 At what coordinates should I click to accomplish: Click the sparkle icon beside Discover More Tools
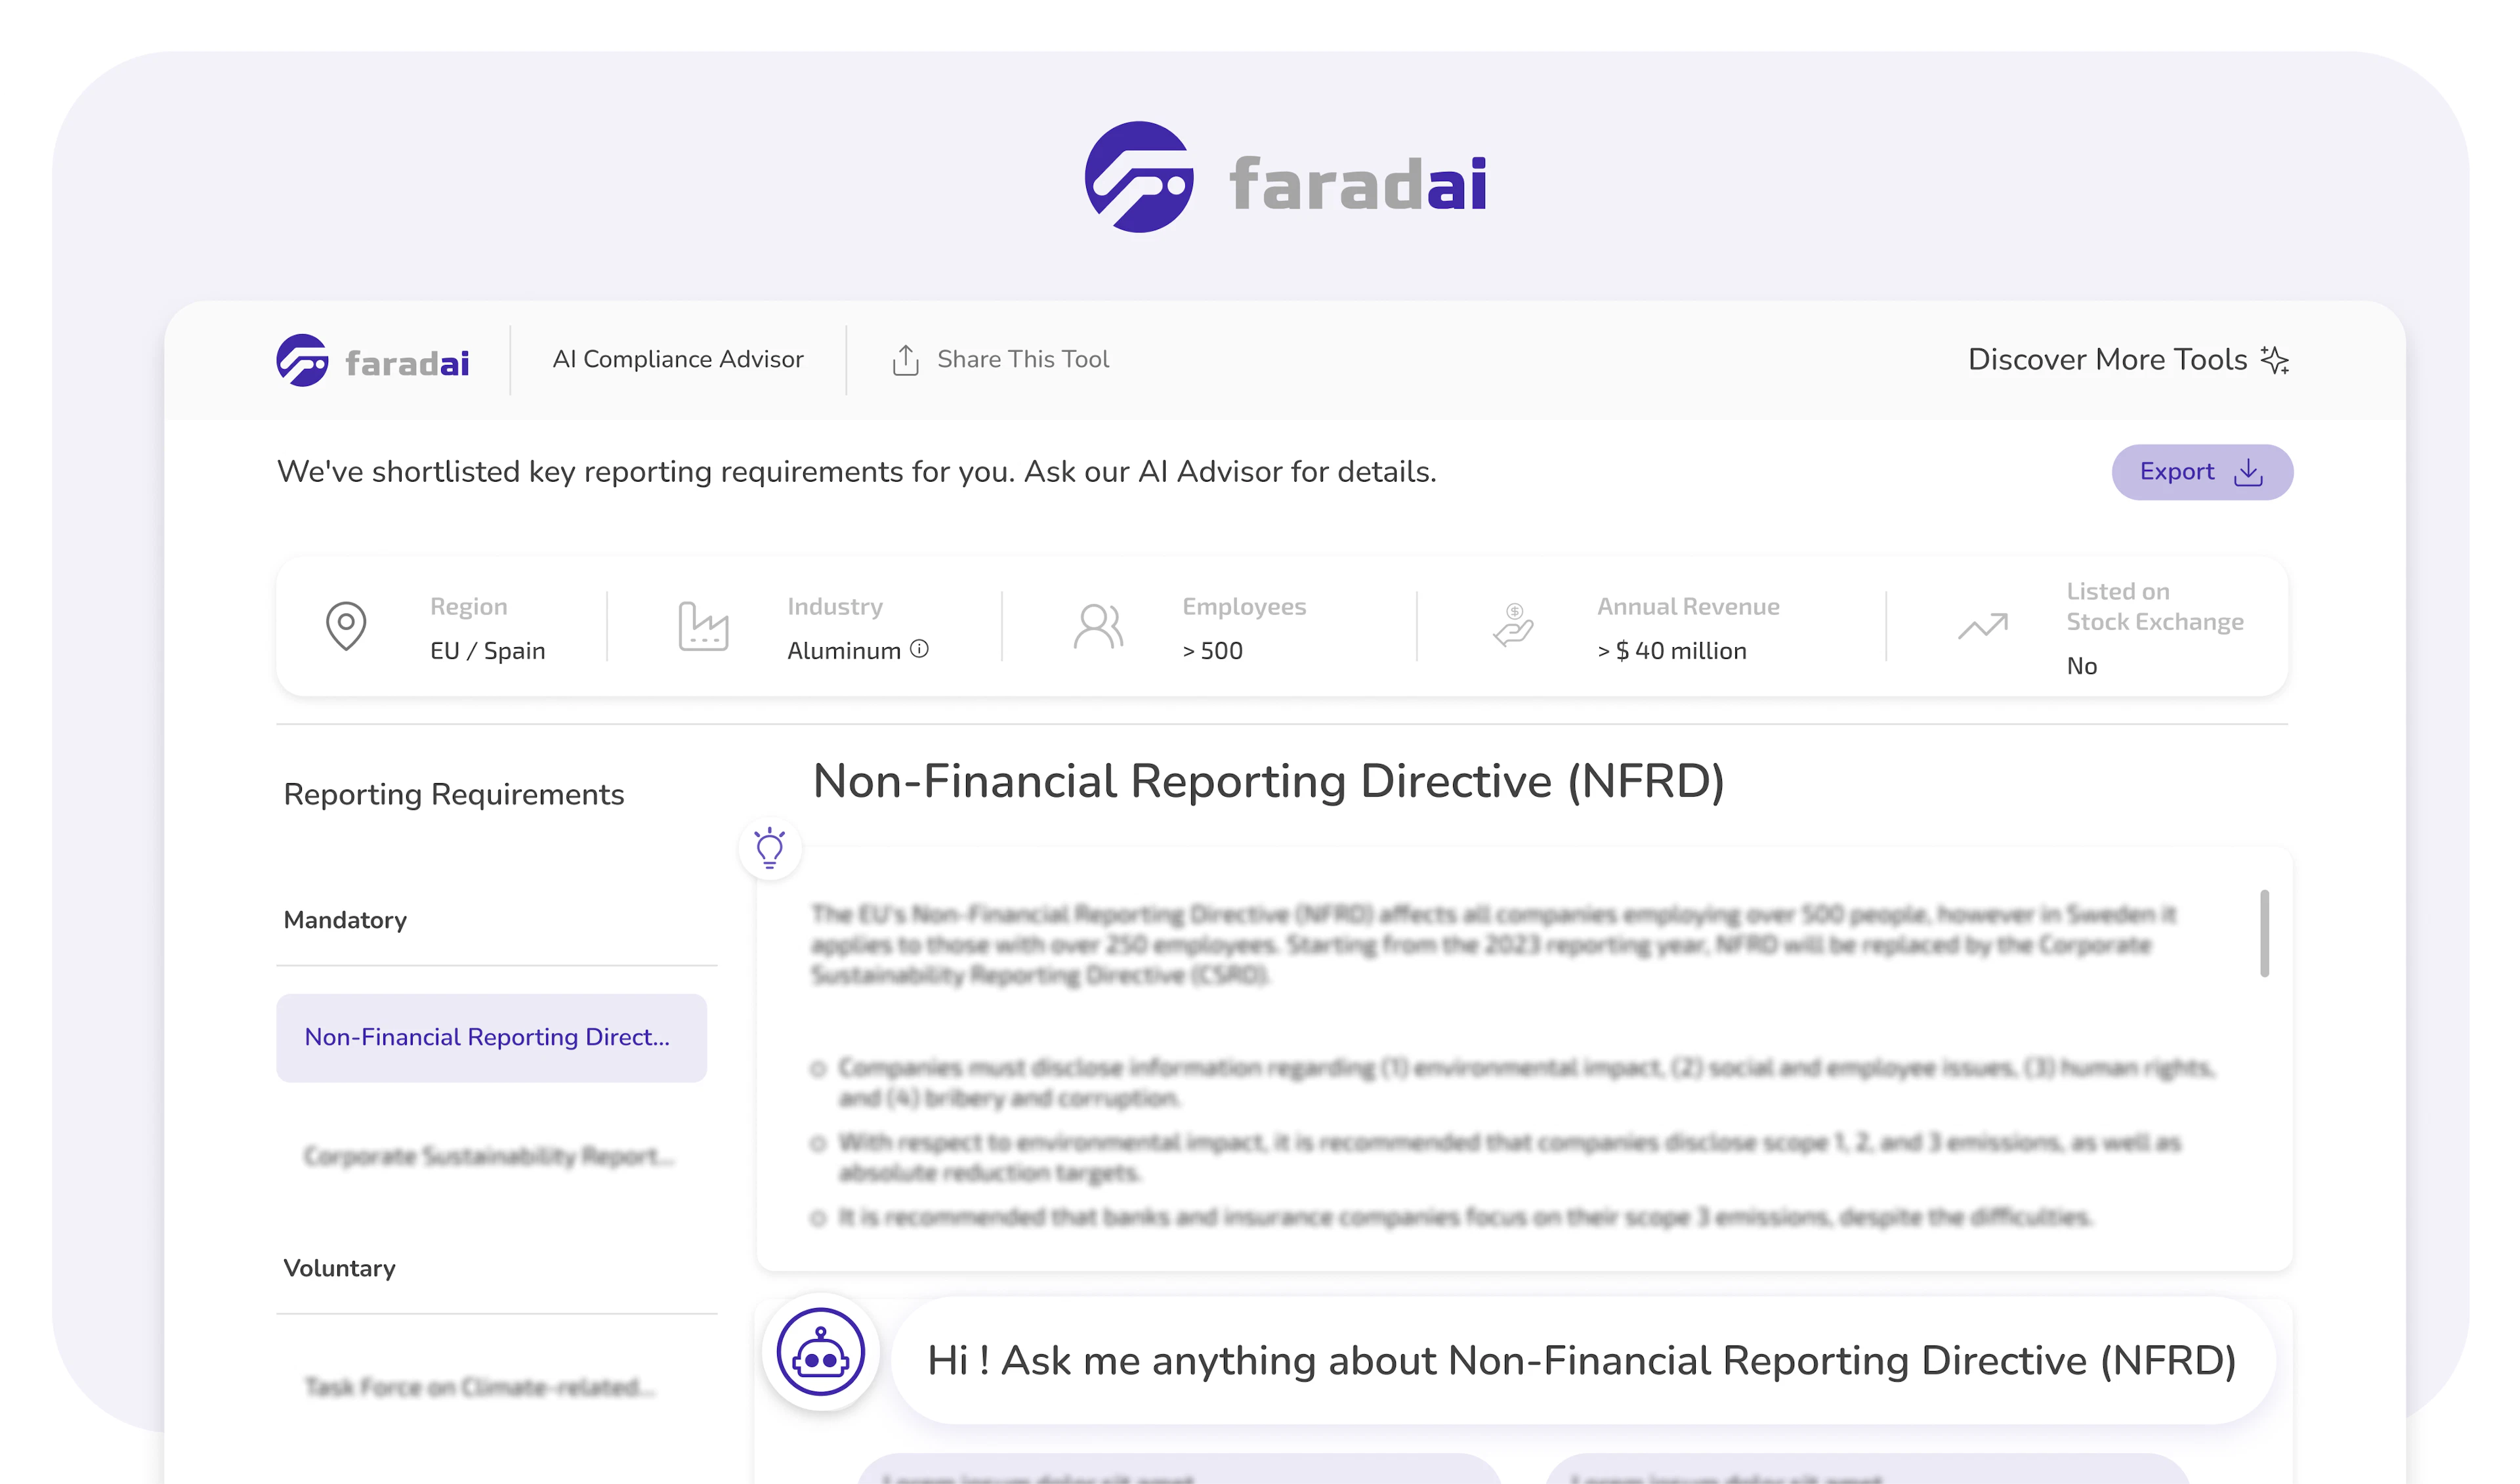click(x=2275, y=360)
